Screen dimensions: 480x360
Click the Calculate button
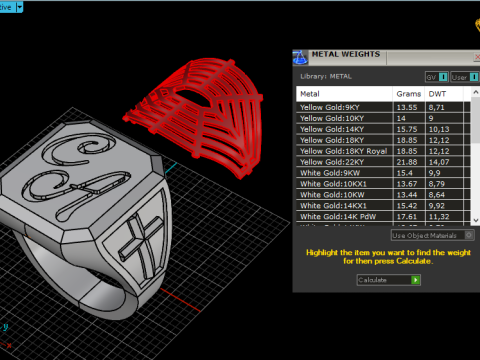(389, 280)
